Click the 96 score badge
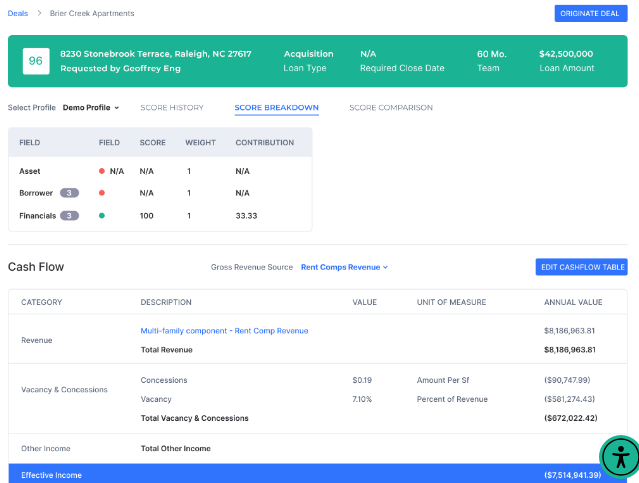Viewport: 639px width, 483px height. pyautogui.click(x=36, y=61)
